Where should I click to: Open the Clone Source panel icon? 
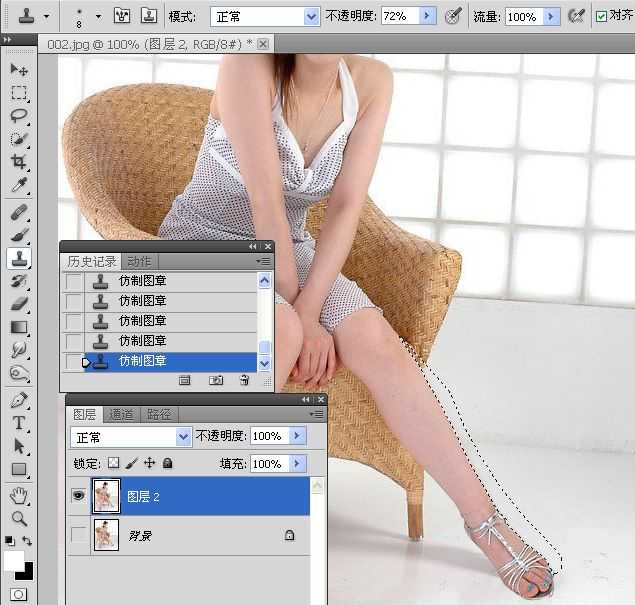149,16
